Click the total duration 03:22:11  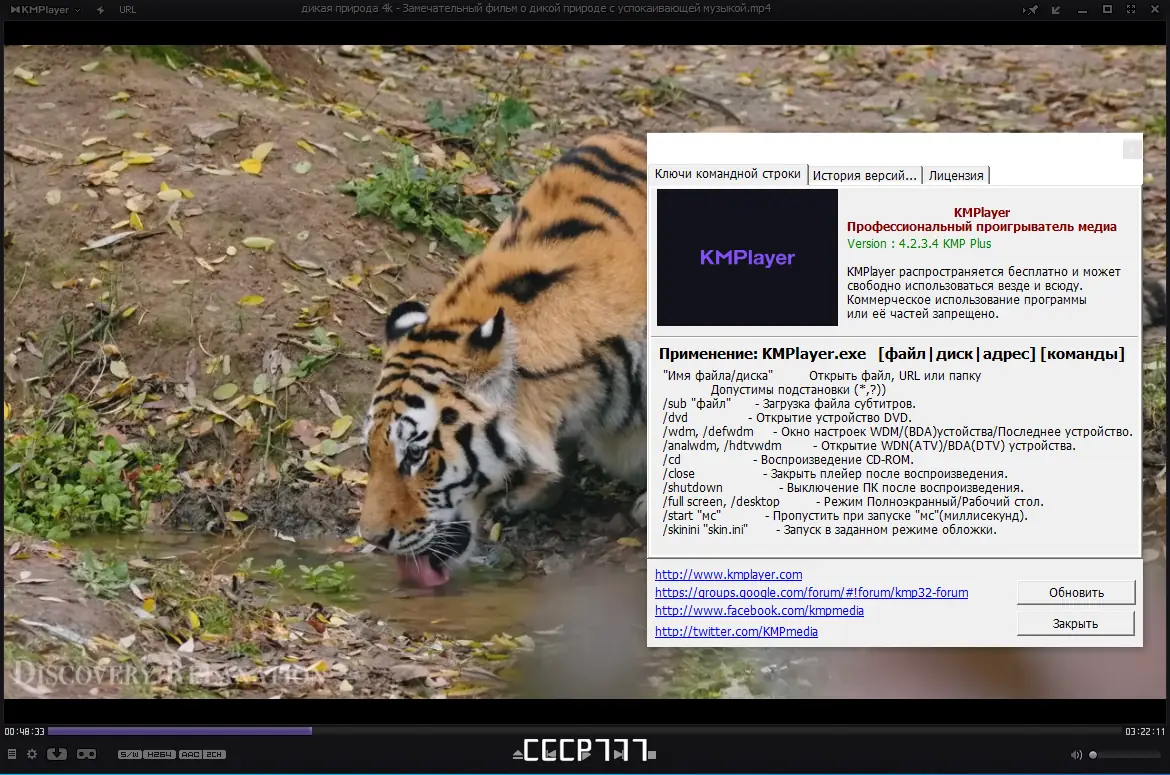1145,732
